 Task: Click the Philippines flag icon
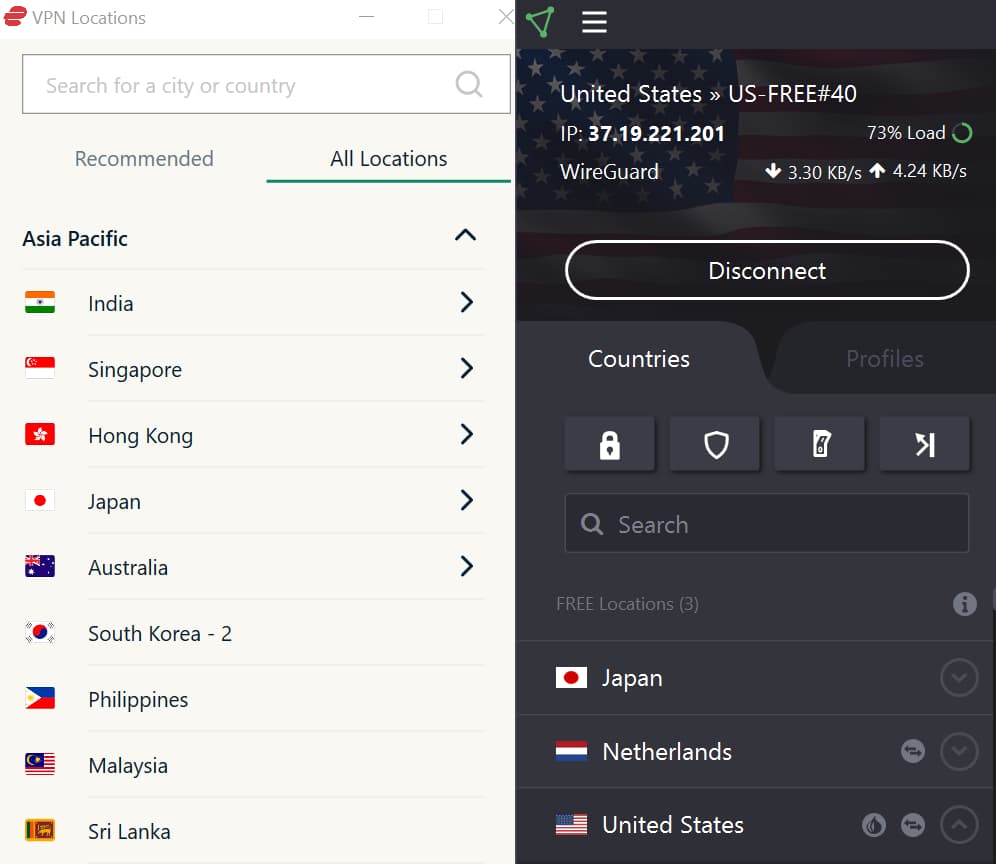[40, 699]
